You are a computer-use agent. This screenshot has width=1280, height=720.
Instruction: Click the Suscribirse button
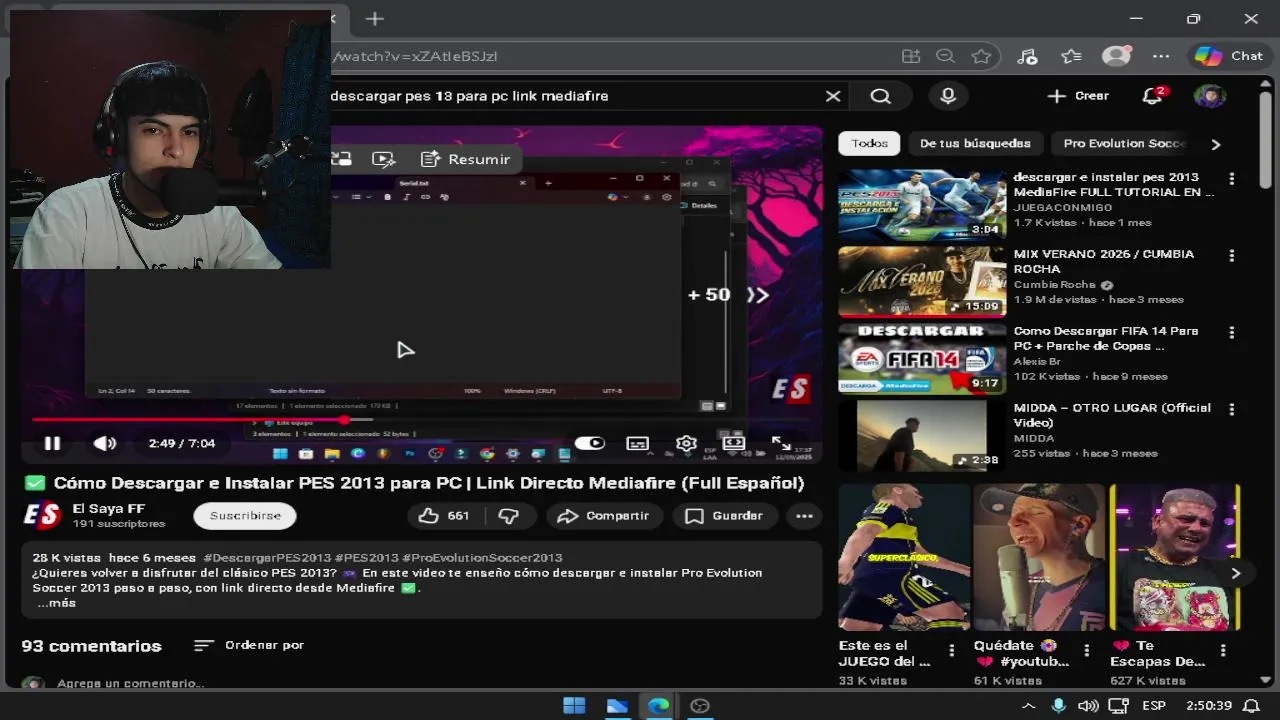245,516
